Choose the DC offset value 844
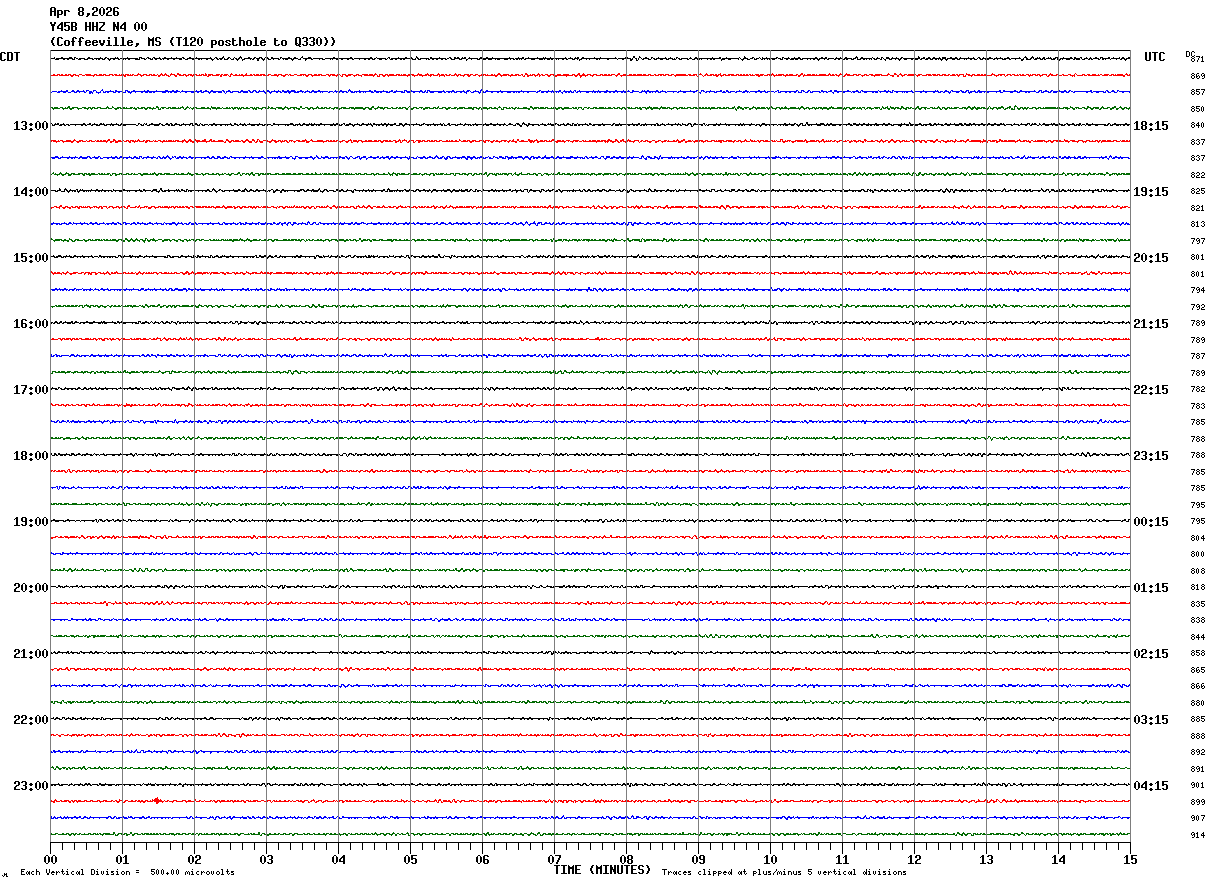The image size is (1210, 886). tap(1198, 637)
